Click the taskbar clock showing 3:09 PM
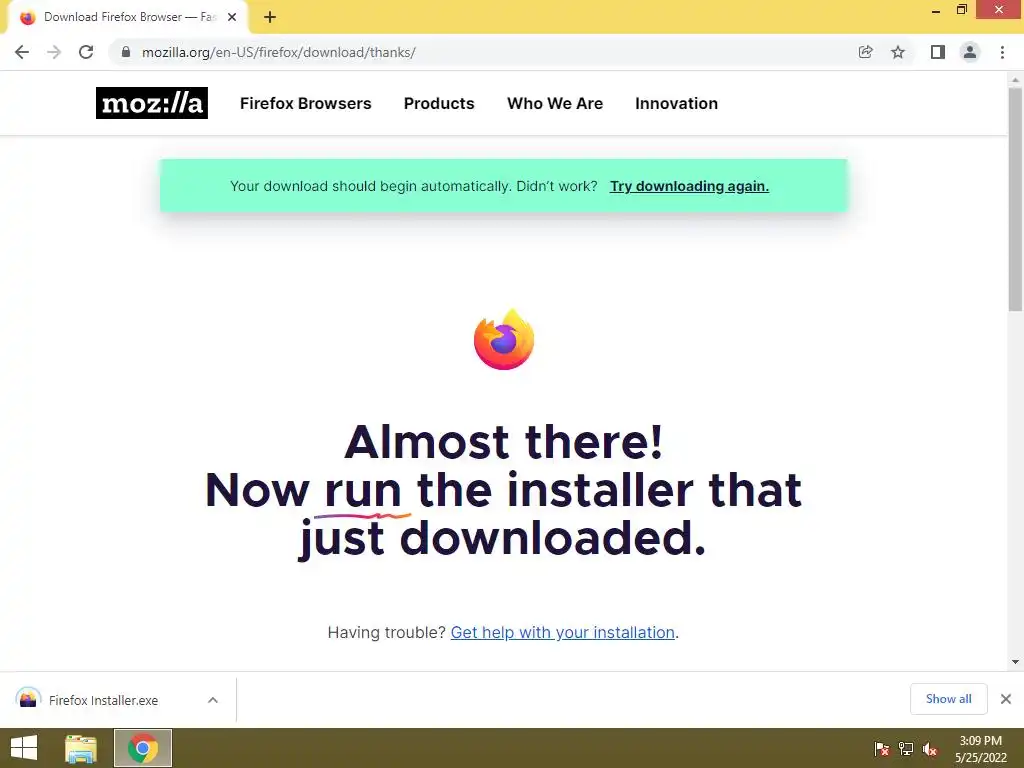This screenshot has width=1024, height=768. coord(980,749)
